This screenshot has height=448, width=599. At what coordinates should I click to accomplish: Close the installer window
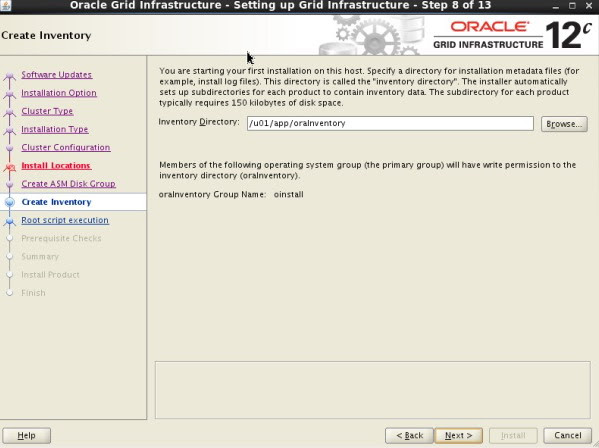589,6
